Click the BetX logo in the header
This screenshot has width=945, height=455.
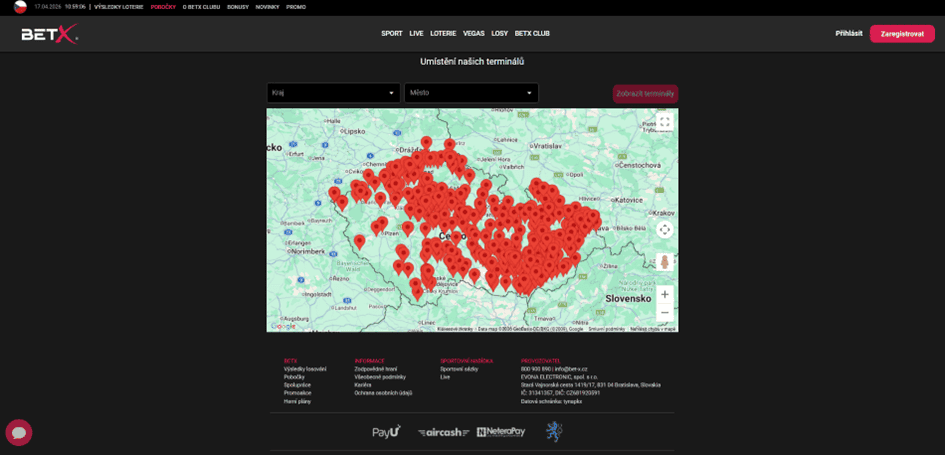49,34
